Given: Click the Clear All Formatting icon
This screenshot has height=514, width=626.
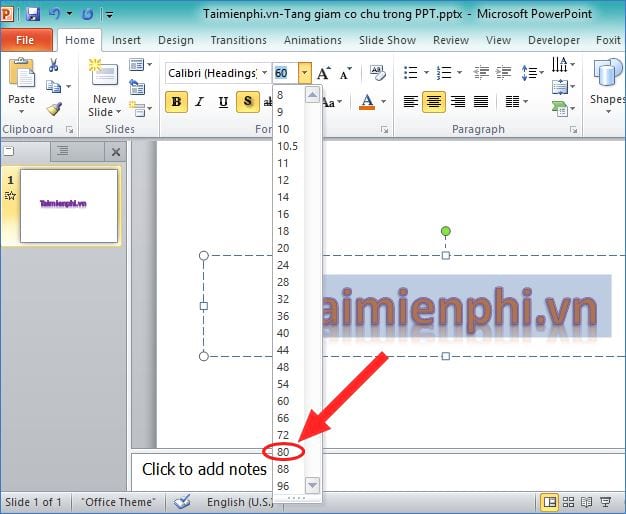Looking at the screenshot, I should tap(378, 73).
